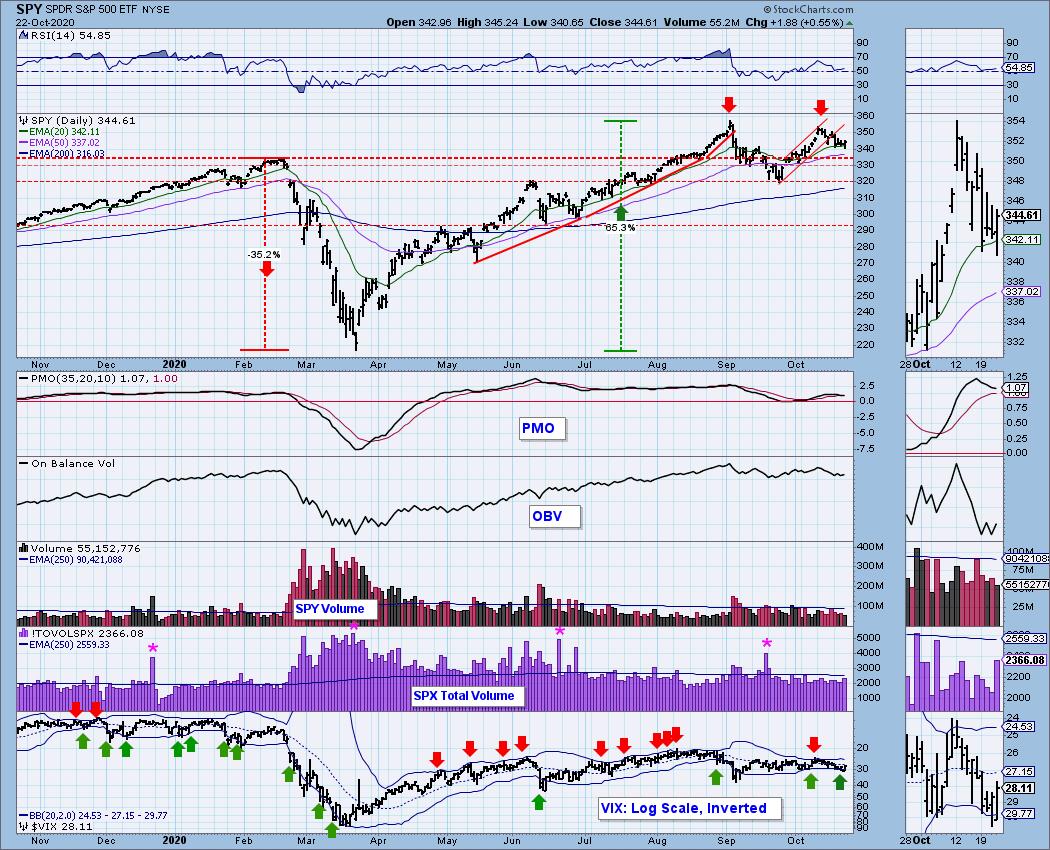This screenshot has height=850, width=1050.
Task: Select the green EMA(20) 342.11 legend
Action: (x=59, y=132)
